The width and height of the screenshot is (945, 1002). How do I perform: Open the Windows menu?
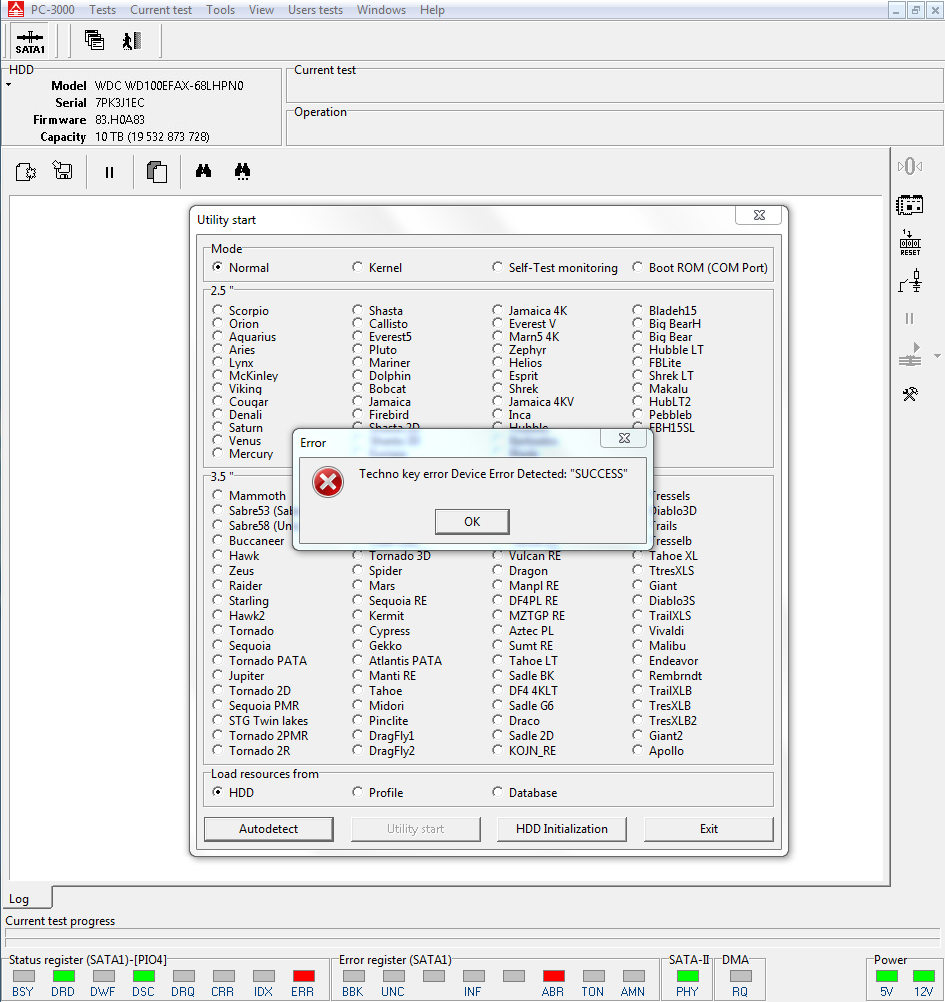[381, 10]
